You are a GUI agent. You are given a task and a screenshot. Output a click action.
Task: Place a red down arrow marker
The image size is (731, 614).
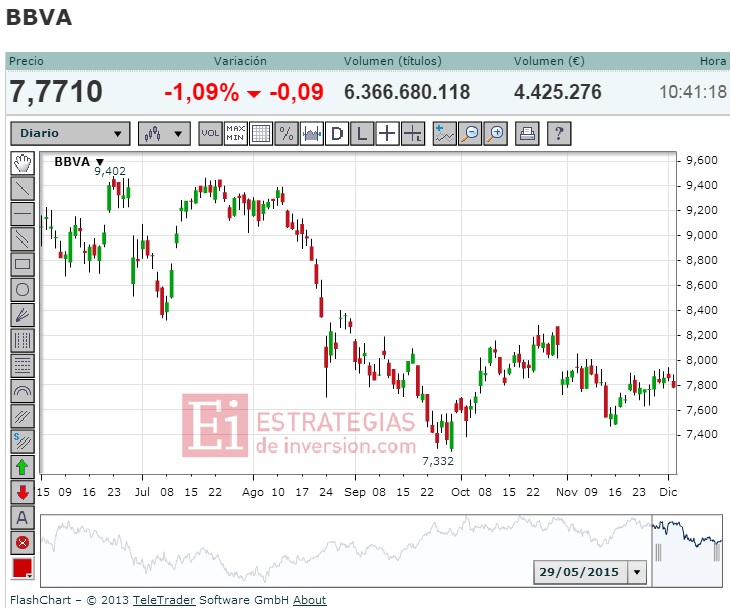[x=22, y=492]
